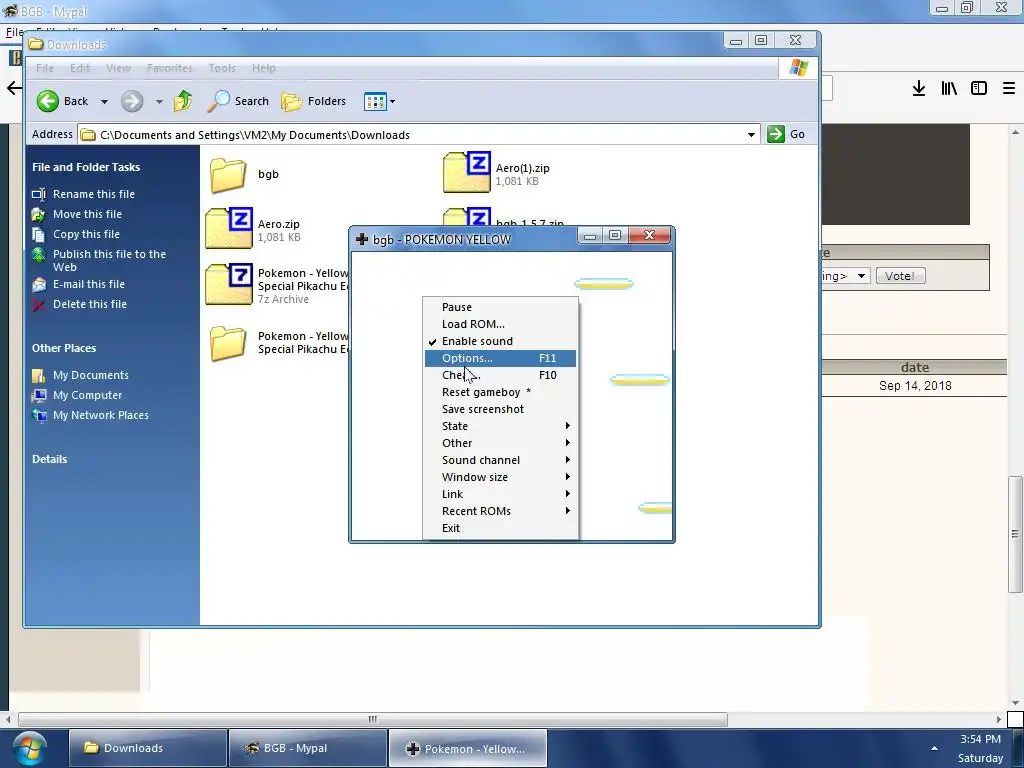Viewport: 1024px width, 768px height.
Task: Open Back button history dropdown arrow
Action: (x=104, y=102)
